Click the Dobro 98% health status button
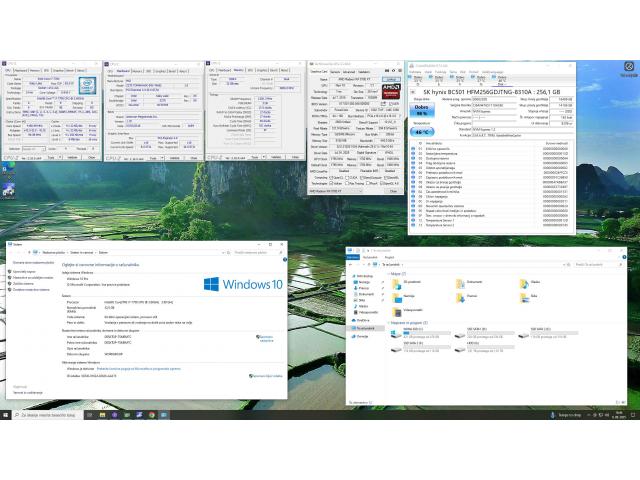The image size is (640, 480). pos(422,110)
